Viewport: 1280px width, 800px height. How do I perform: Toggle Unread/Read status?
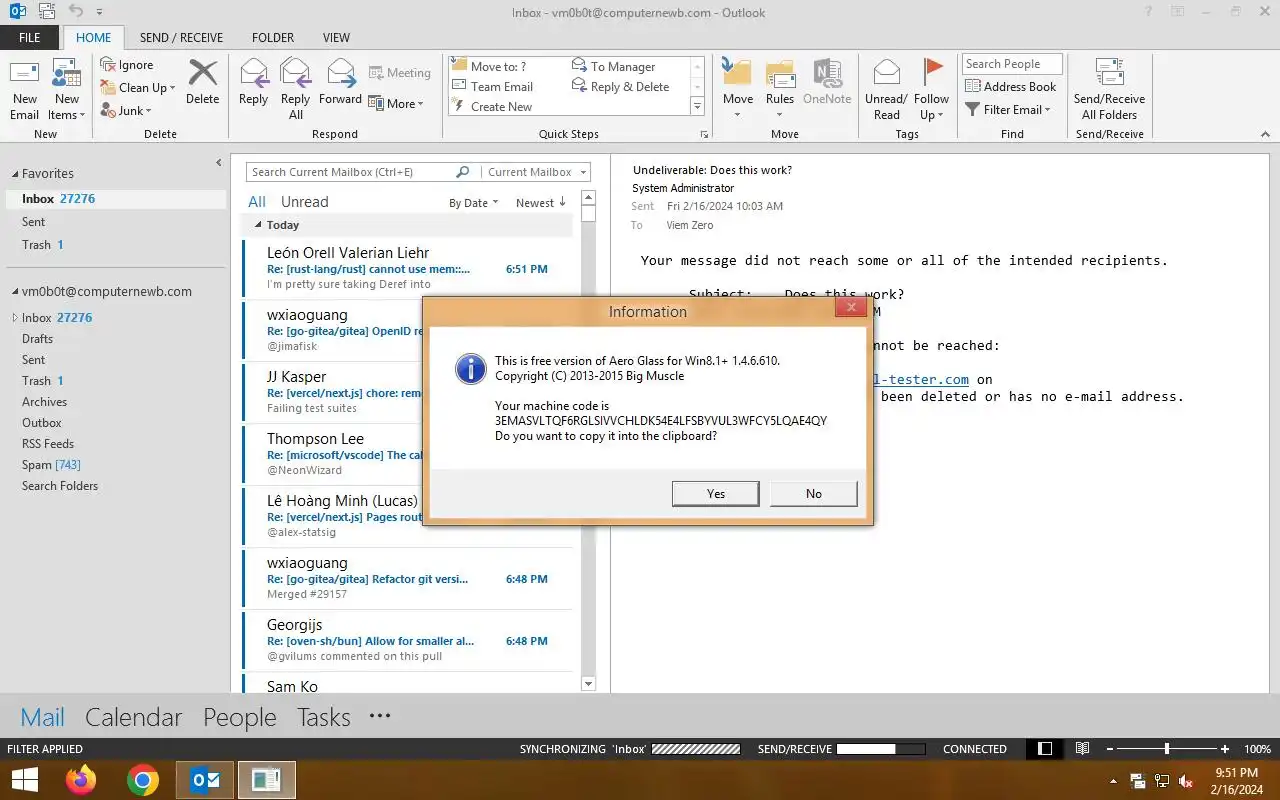pos(886,89)
